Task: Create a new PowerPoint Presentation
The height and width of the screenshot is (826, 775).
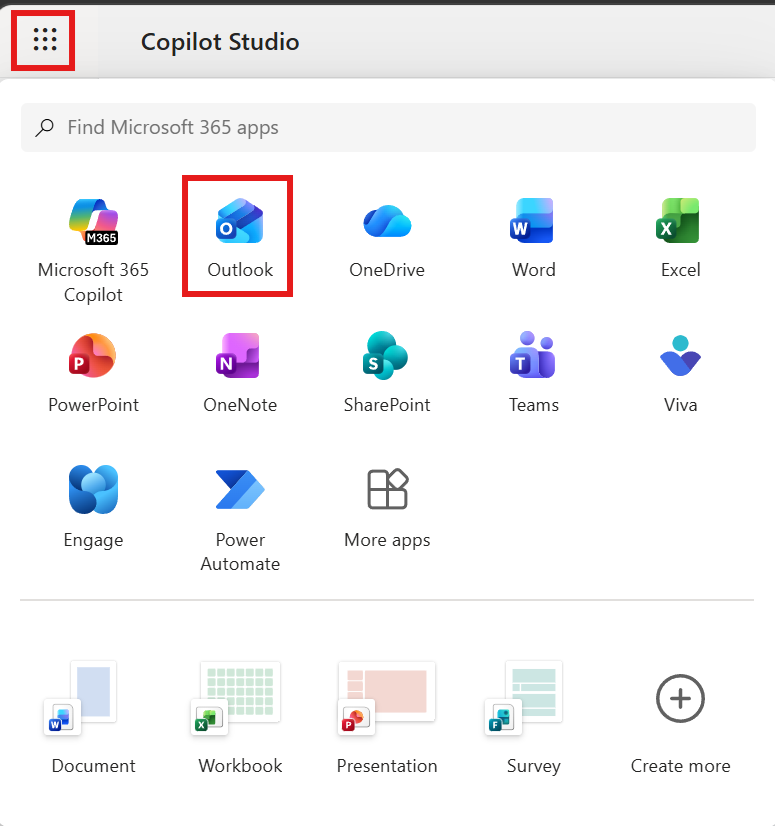Action: (x=387, y=717)
